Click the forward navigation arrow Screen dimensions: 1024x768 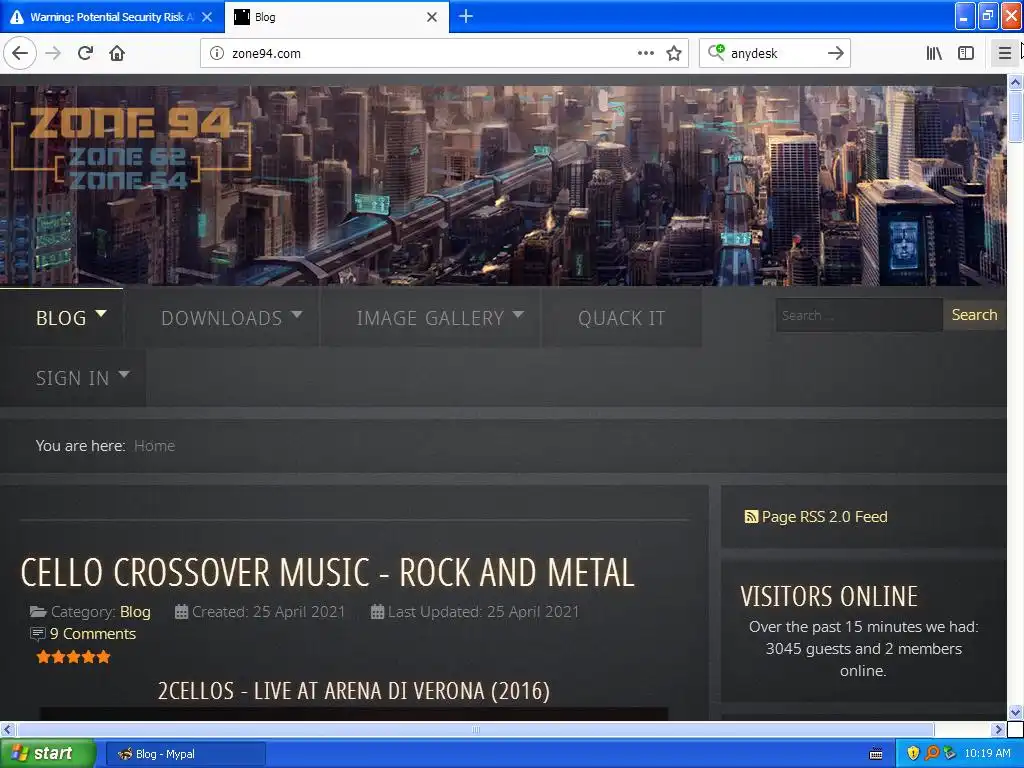coord(53,53)
